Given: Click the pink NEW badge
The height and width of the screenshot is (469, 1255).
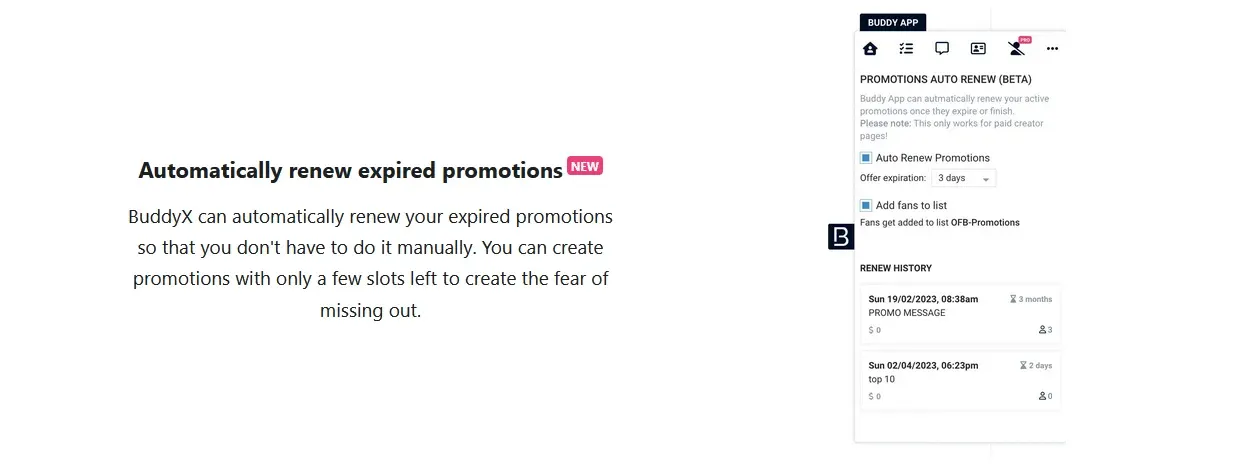Looking at the screenshot, I should pyautogui.click(x=585, y=166).
